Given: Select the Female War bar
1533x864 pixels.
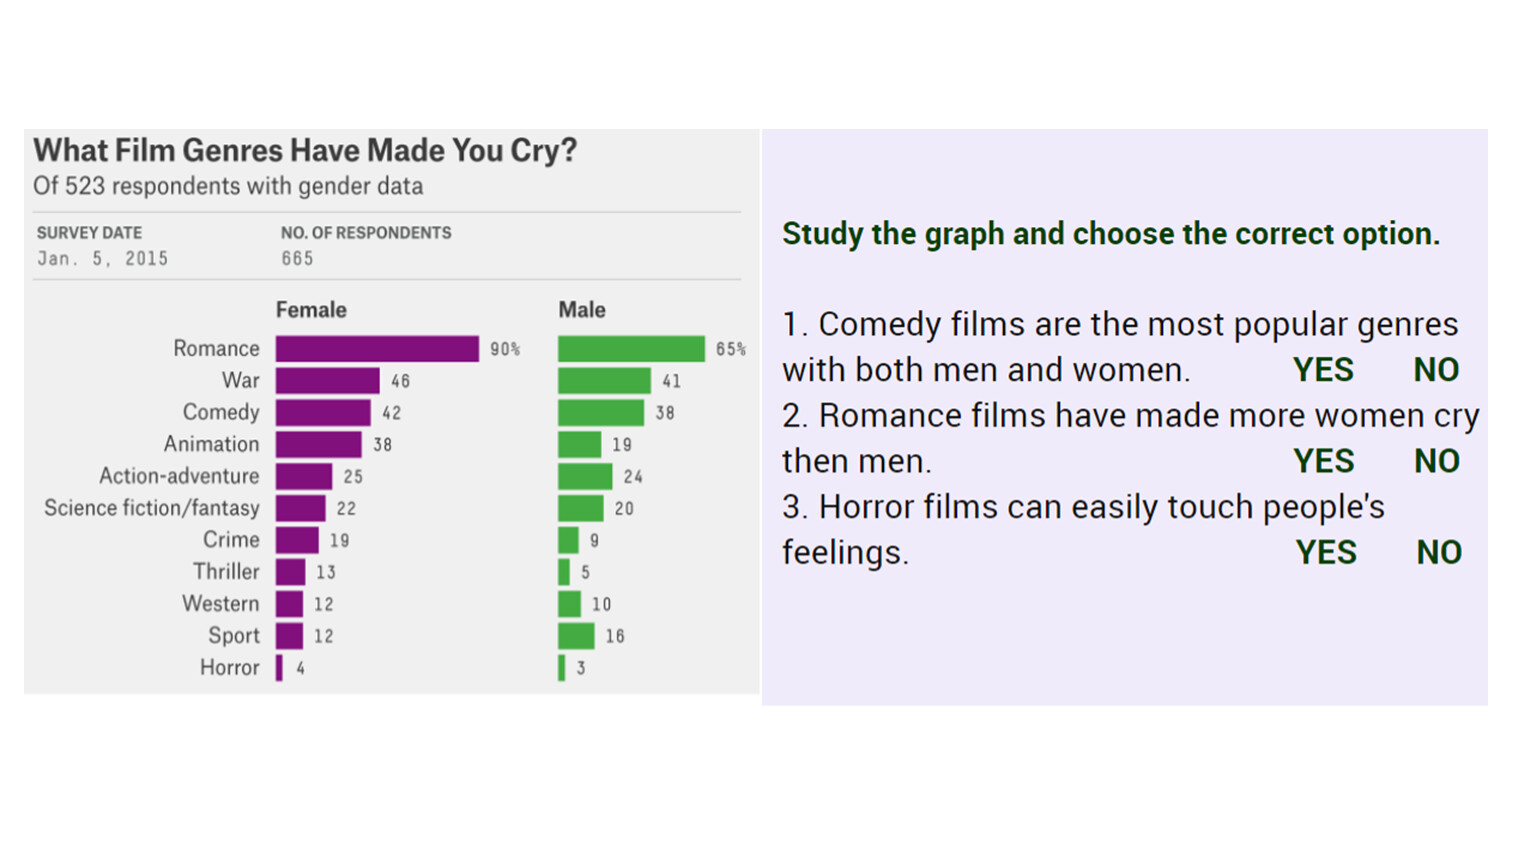Looking at the screenshot, I should tap(328, 381).
